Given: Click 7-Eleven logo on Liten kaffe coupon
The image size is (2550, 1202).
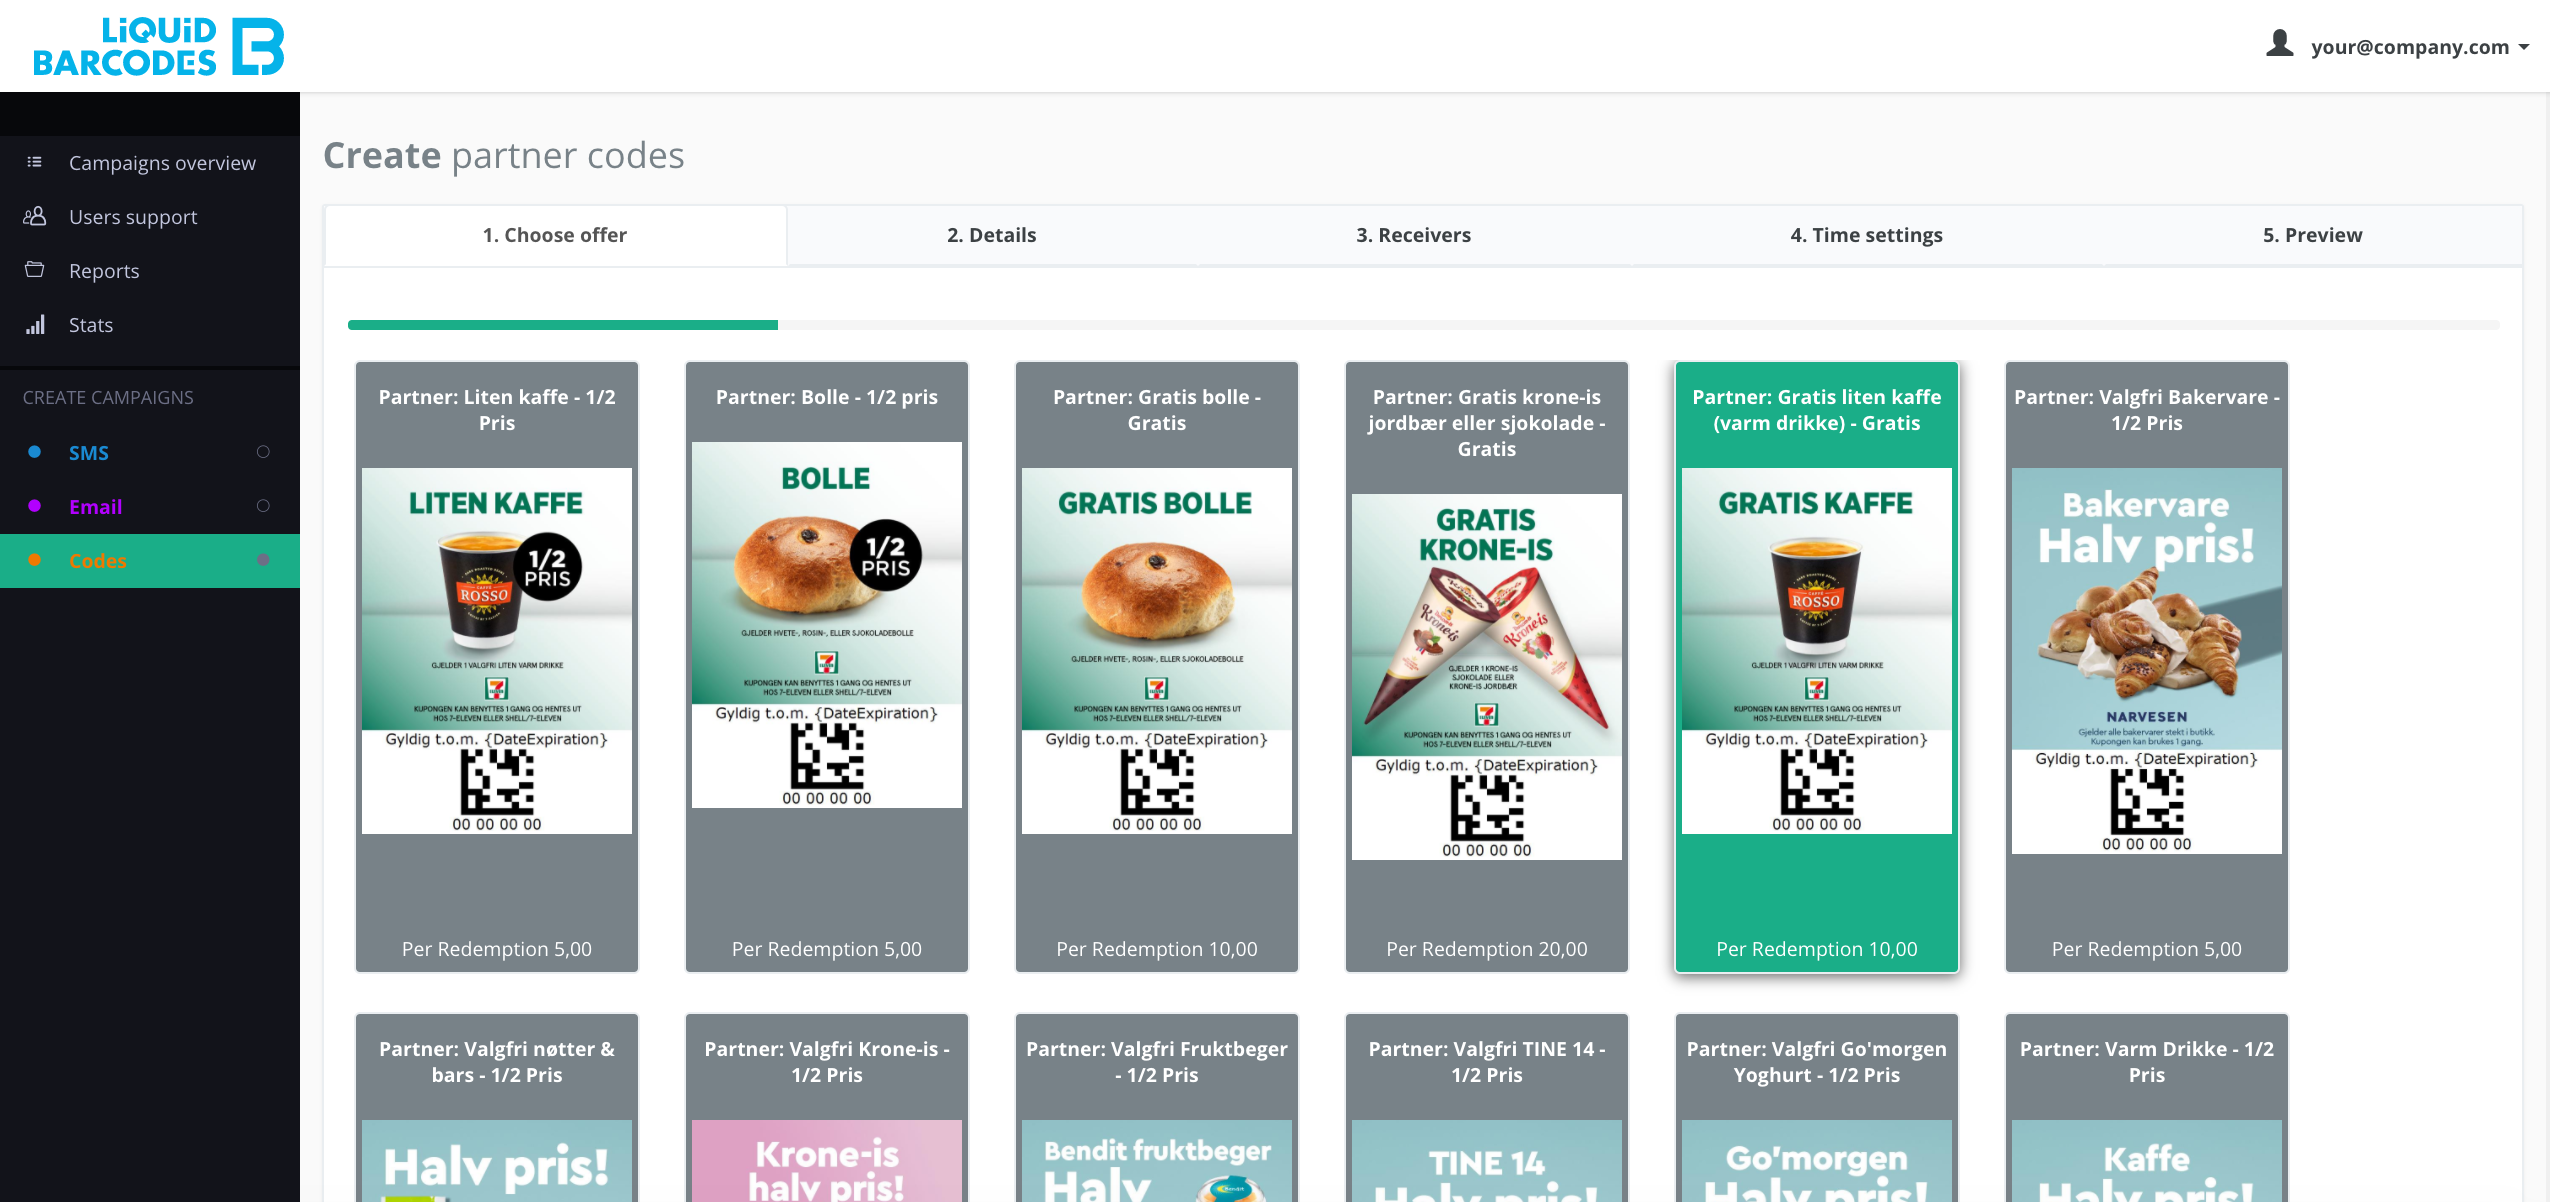Looking at the screenshot, I should tap(497, 688).
